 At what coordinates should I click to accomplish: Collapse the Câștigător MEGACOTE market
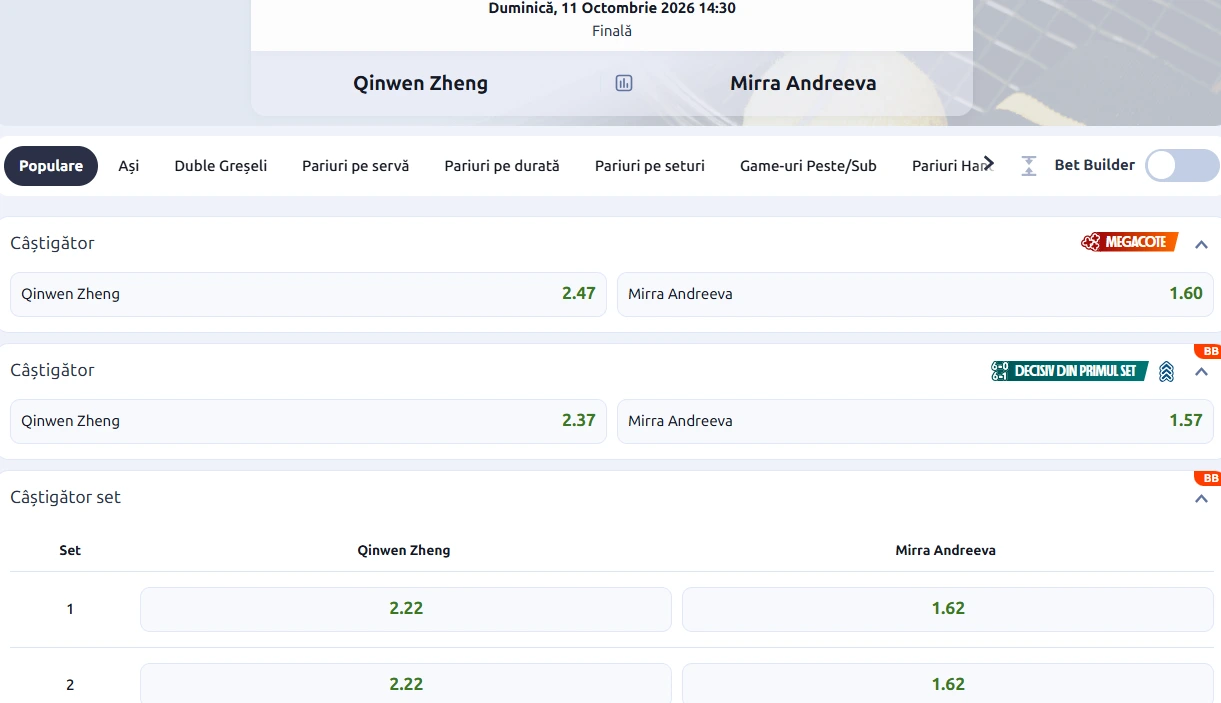click(x=1202, y=244)
